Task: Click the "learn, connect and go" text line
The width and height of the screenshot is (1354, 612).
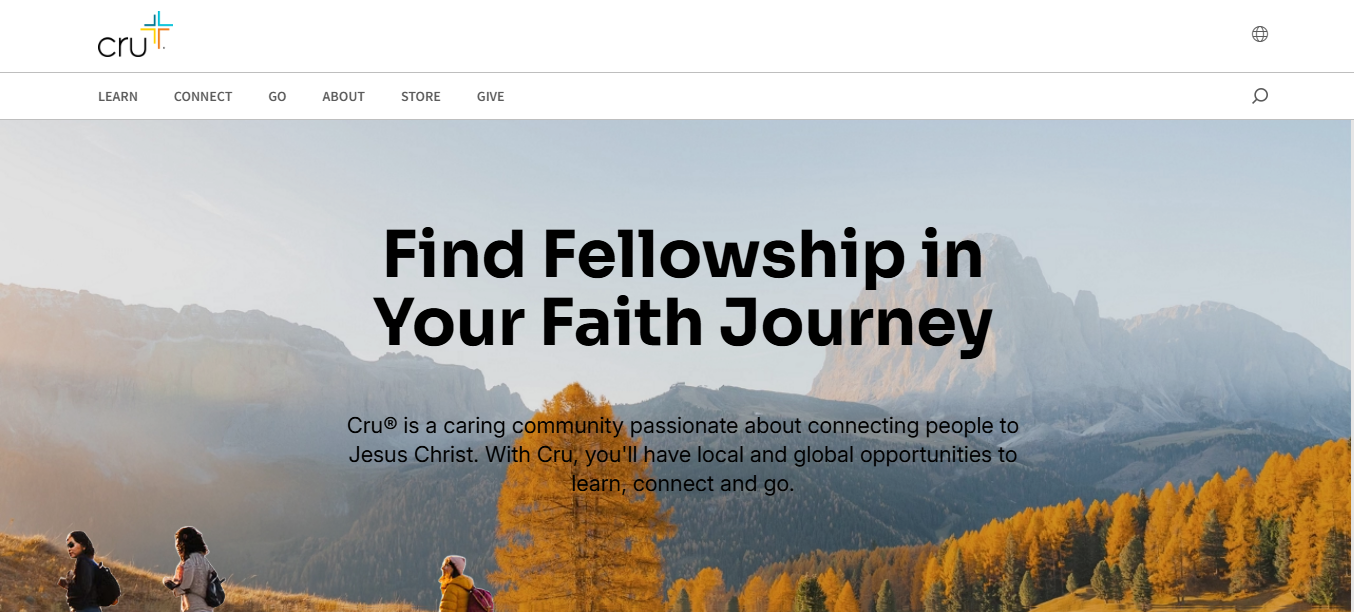Action: (x=682, y=484)
